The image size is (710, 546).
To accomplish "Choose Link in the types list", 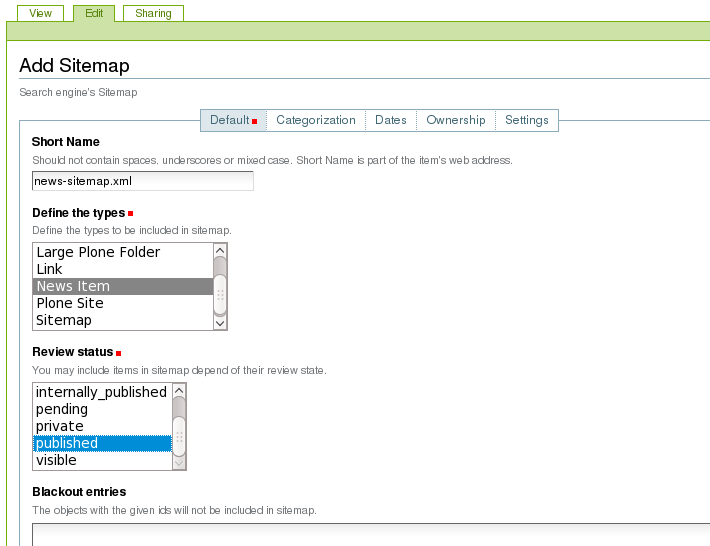I will pos(49,269).
